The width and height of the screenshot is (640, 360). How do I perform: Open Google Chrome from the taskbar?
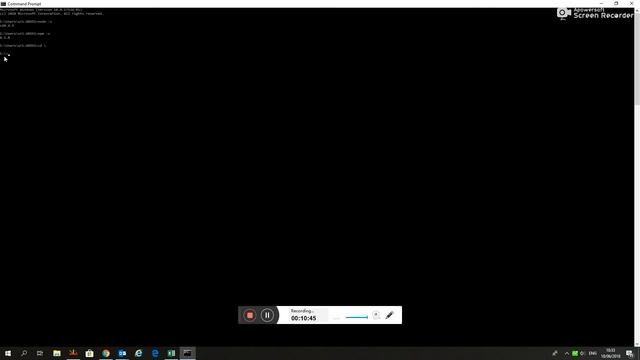[x=106, y=353]
